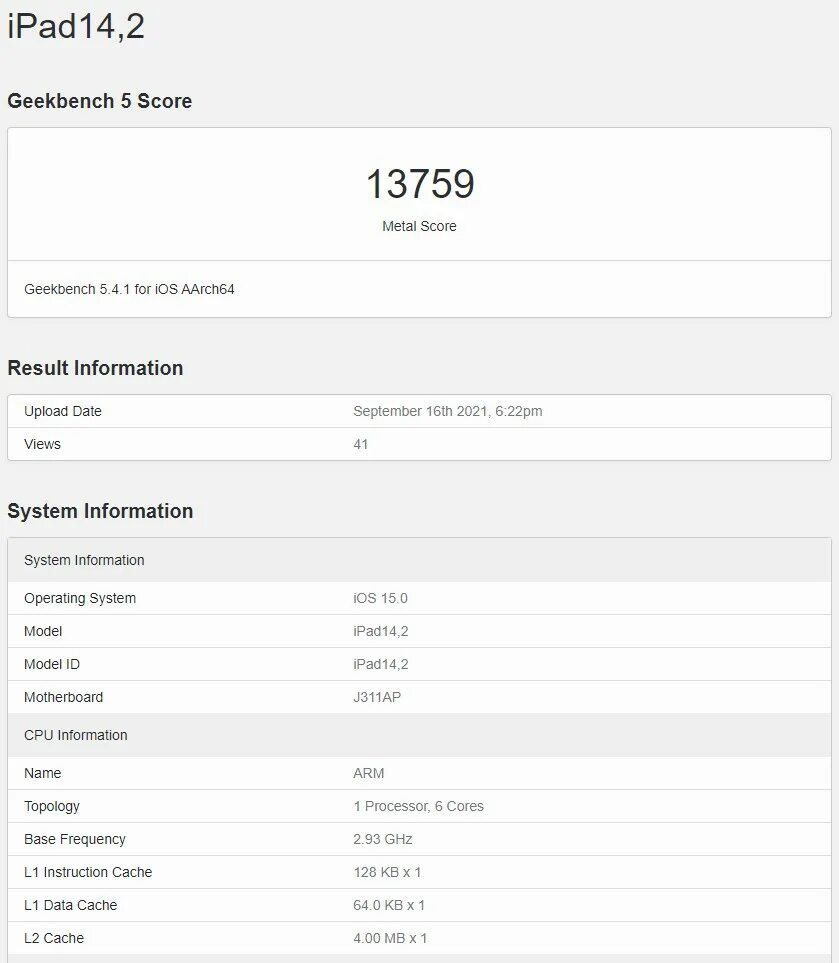Viewport: 839px width, 963px height.
Task: Click the L2 Cache label
Action: tap(54, 938)
